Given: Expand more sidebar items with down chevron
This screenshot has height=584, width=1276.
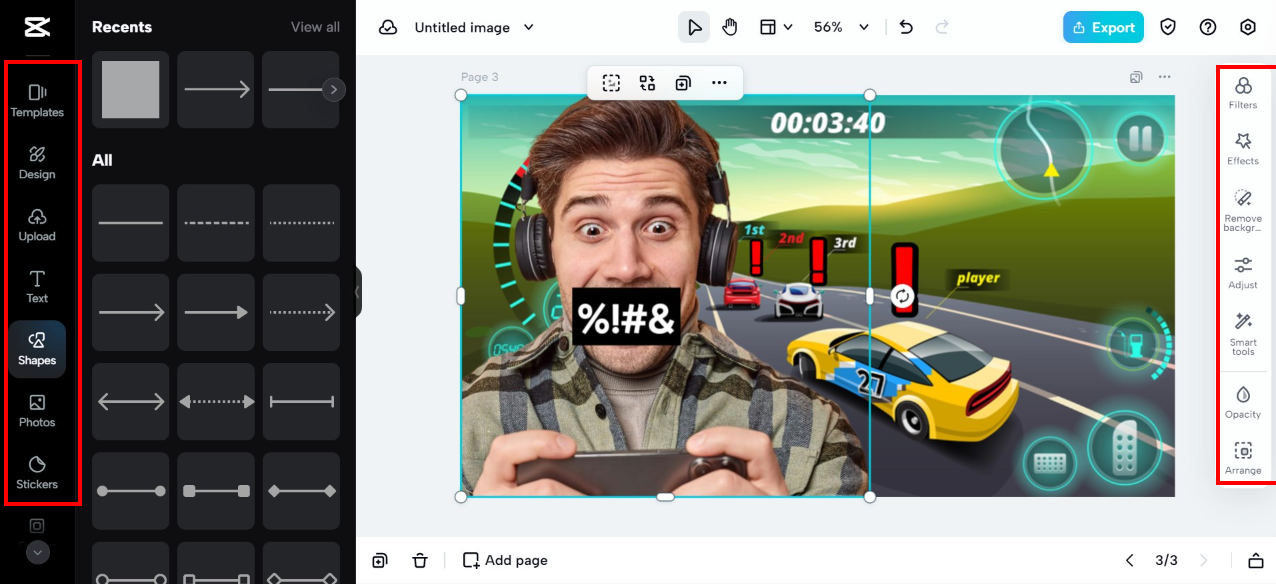Looking at the screenshot, I should pos(38,552).
